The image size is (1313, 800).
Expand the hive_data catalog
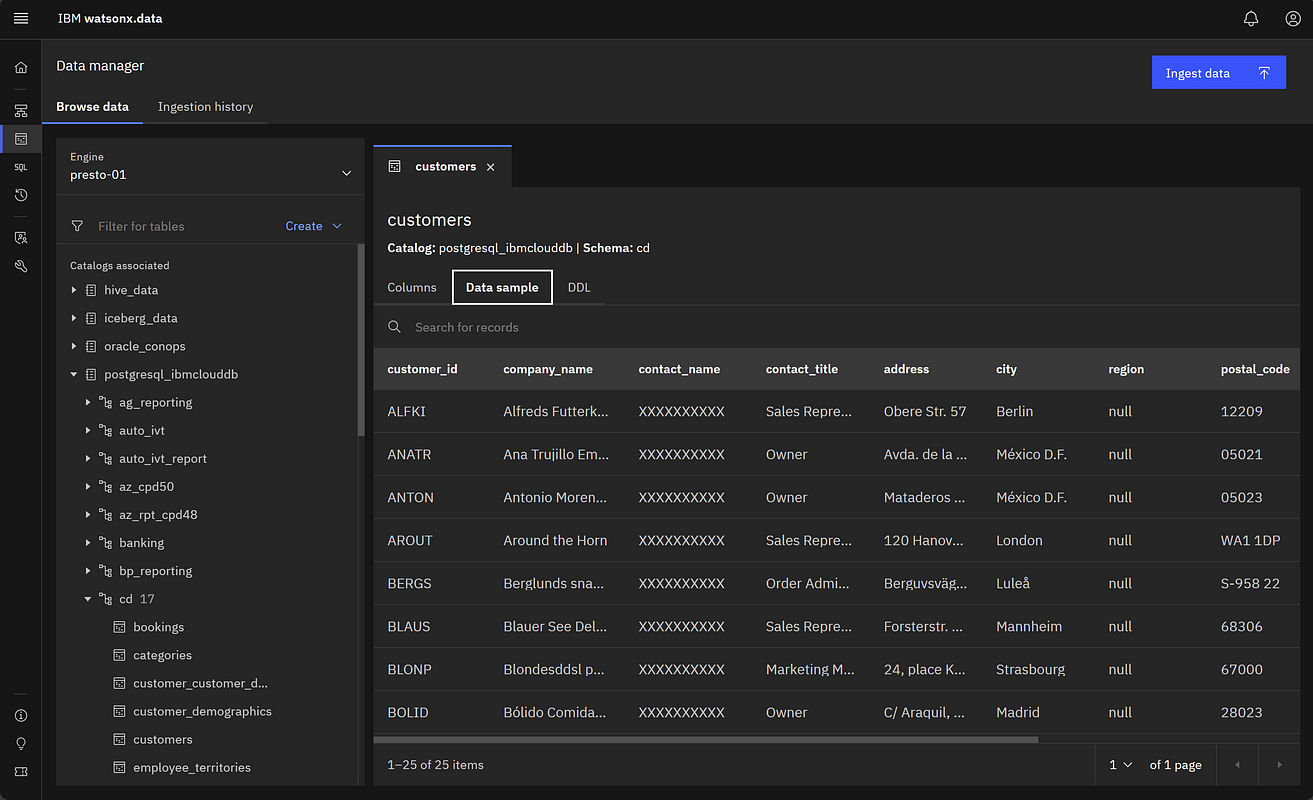pyautogui.click(x=74, y=290)
